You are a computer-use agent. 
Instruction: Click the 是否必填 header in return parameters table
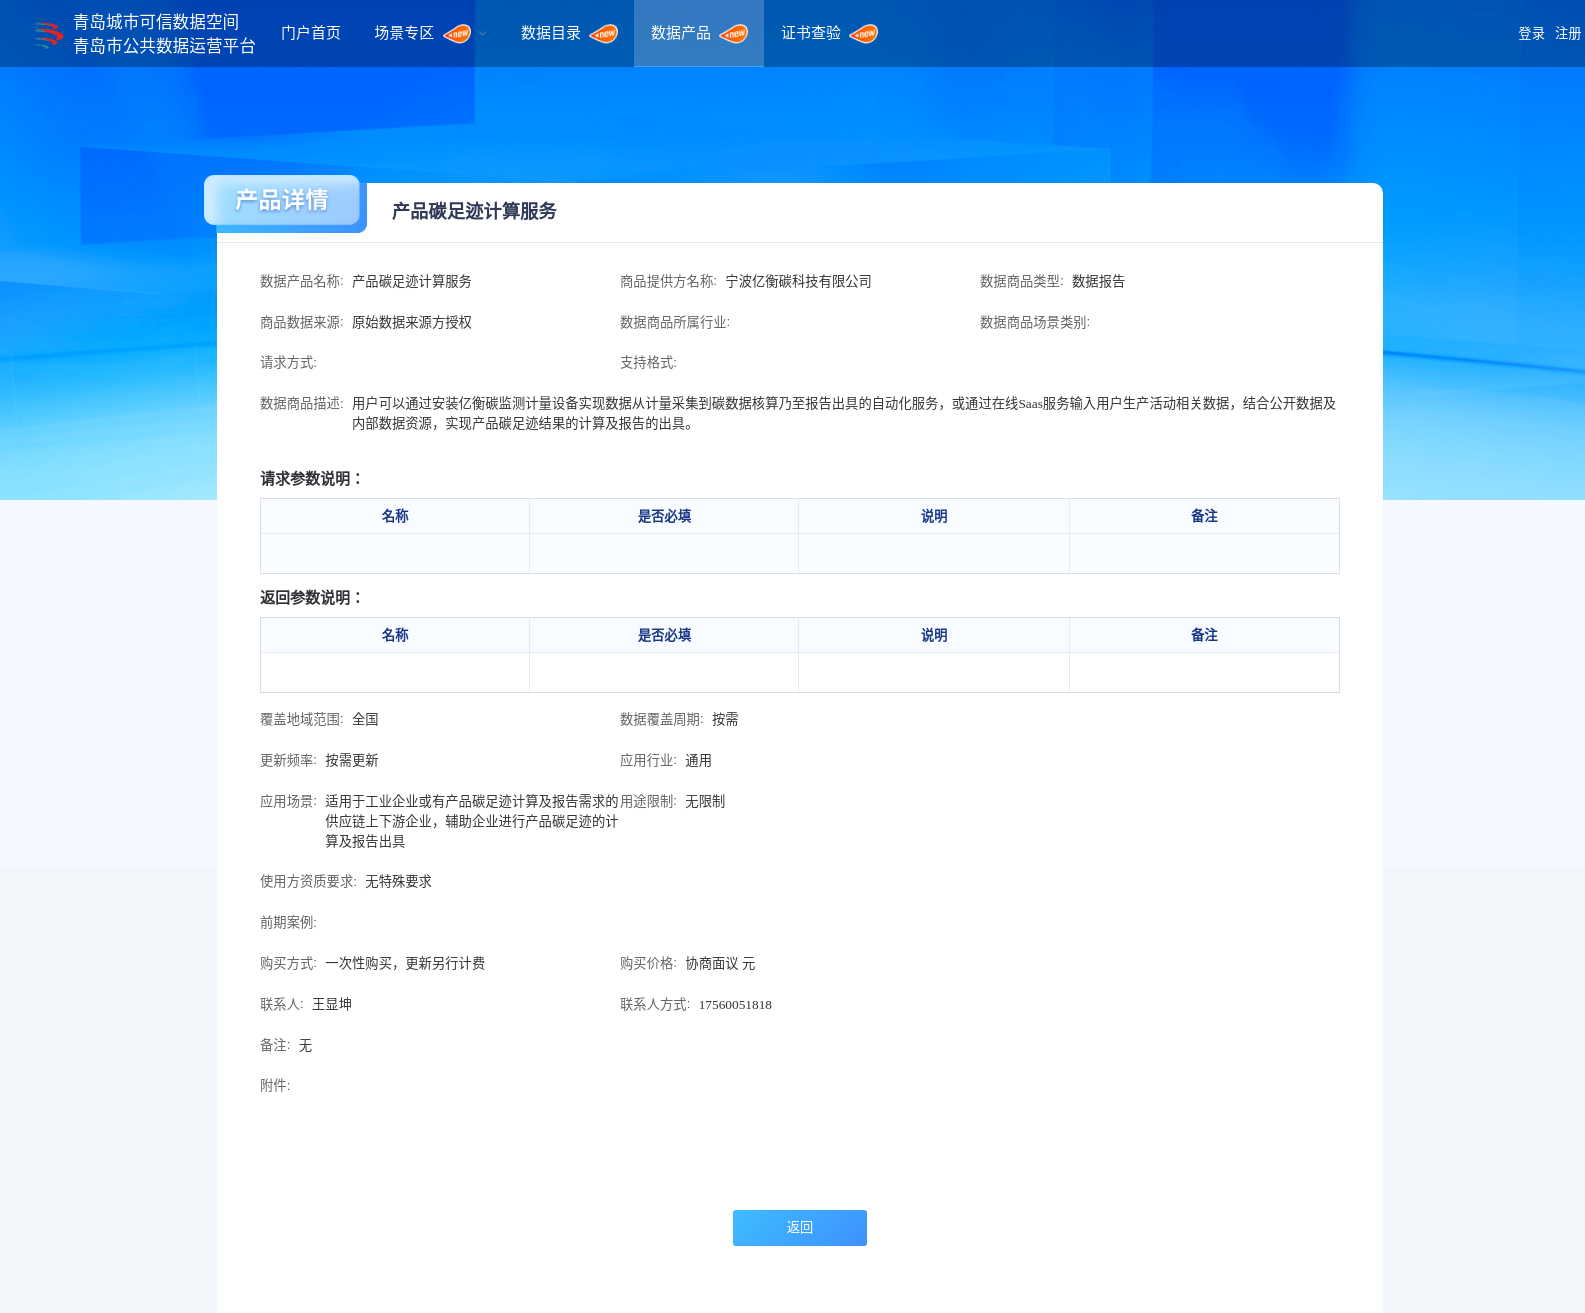[x=664, y=635]
